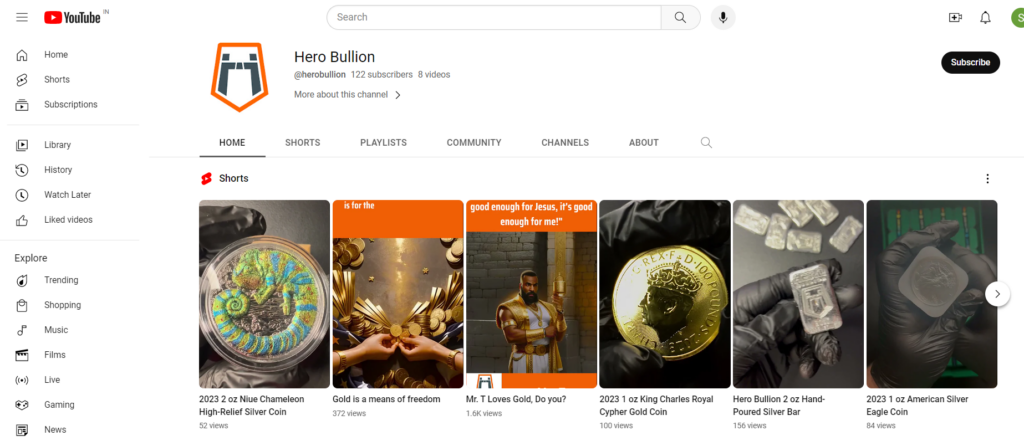Viewport: 1024px width, 441px height.
Task: Switch to the CHANNELS tab
Action: pos(565,142)
